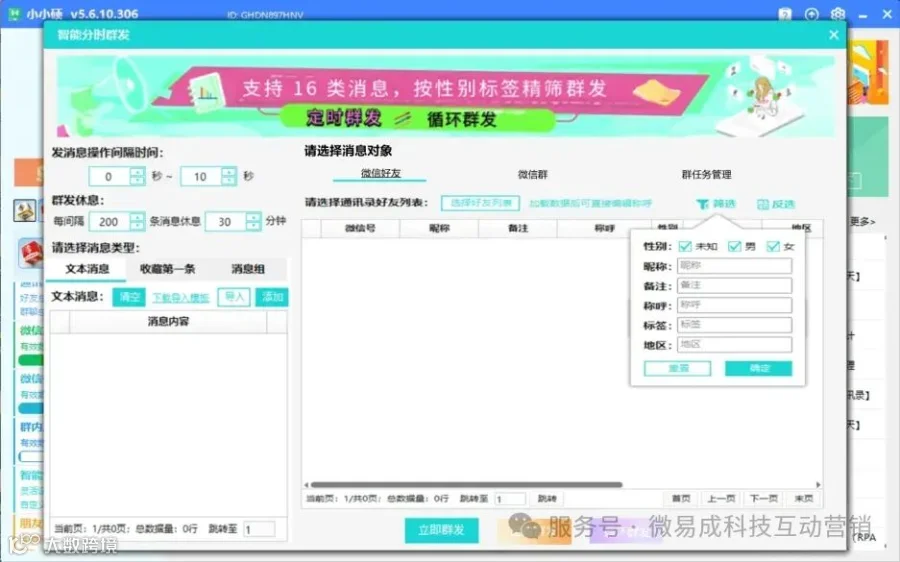Uncheck the 男 gender checkbox

734,246
